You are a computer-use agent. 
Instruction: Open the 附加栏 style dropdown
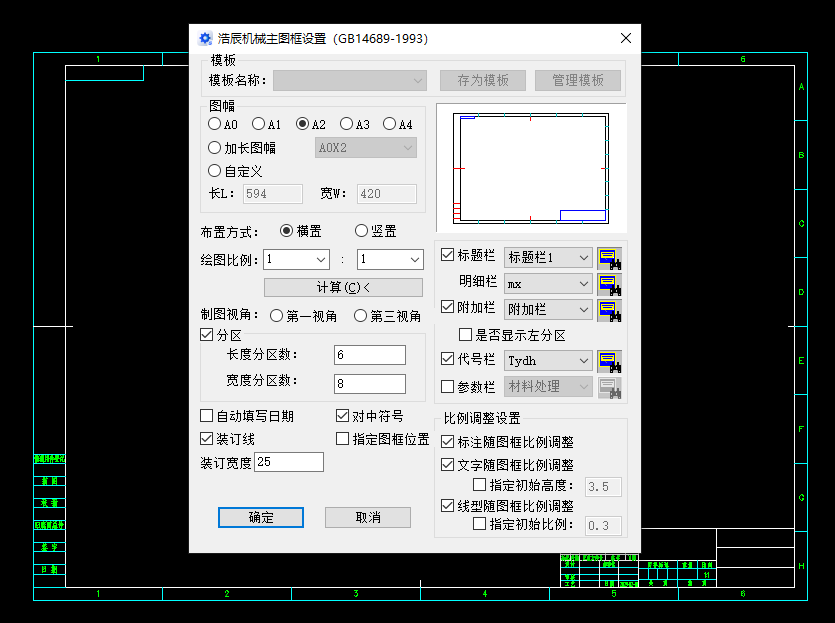point(548,309)
